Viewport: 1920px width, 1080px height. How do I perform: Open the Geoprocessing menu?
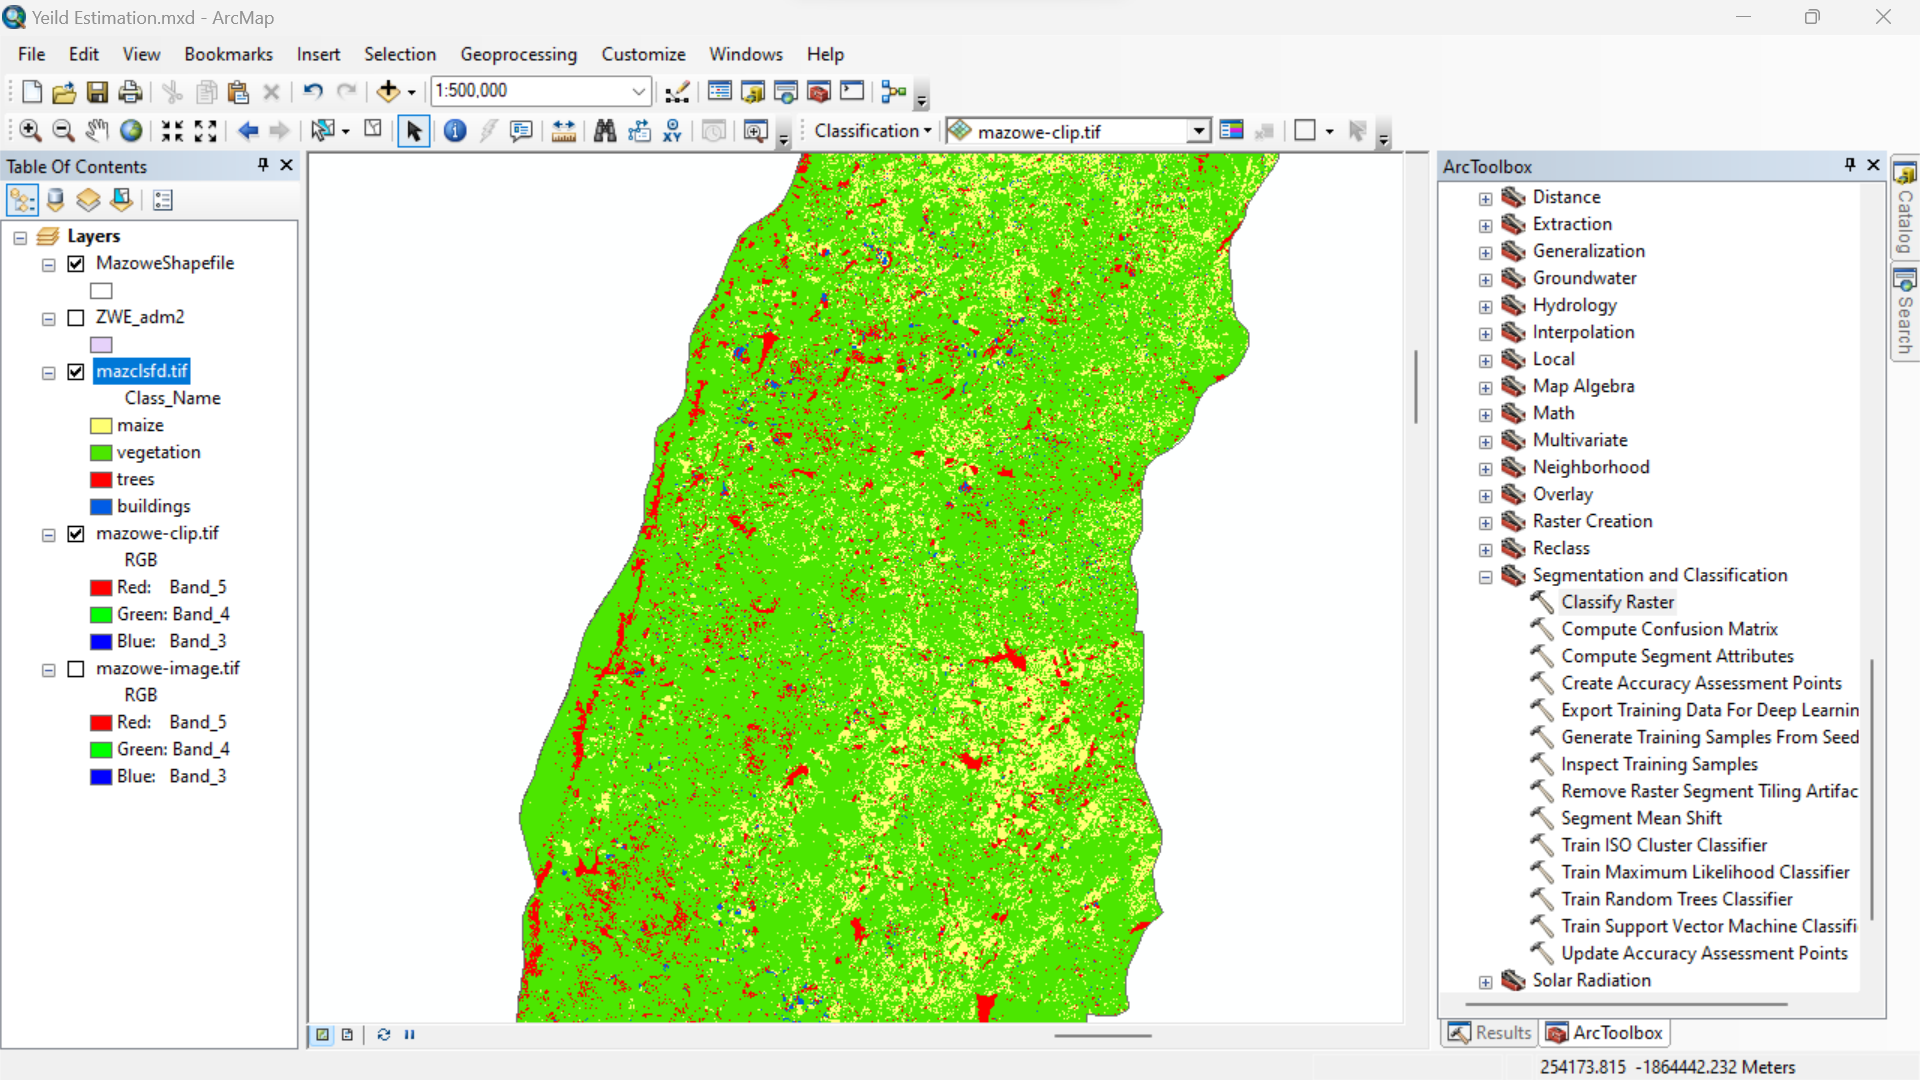point(518,54)
